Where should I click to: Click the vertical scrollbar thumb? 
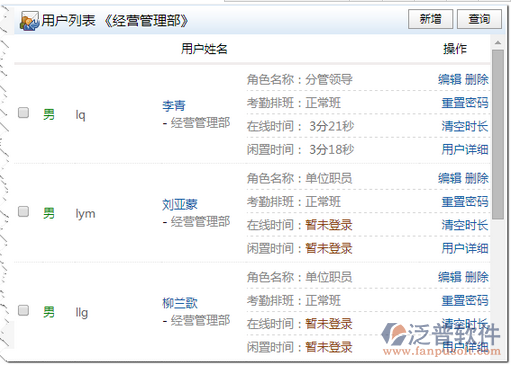click(498, 134)
